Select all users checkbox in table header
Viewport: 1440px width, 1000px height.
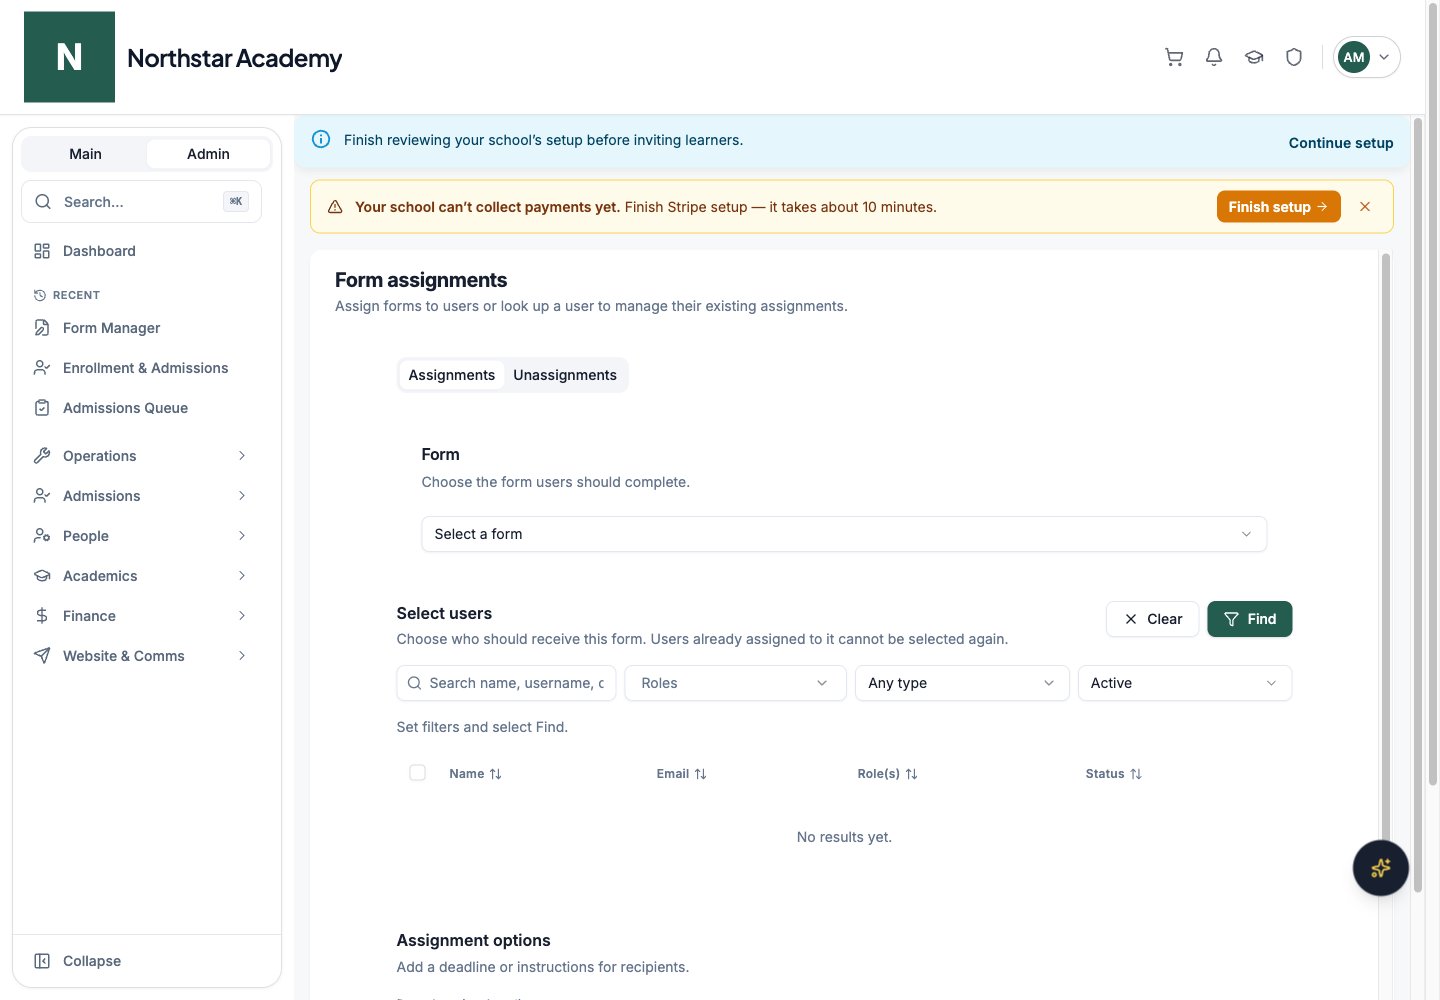(418, 773)
